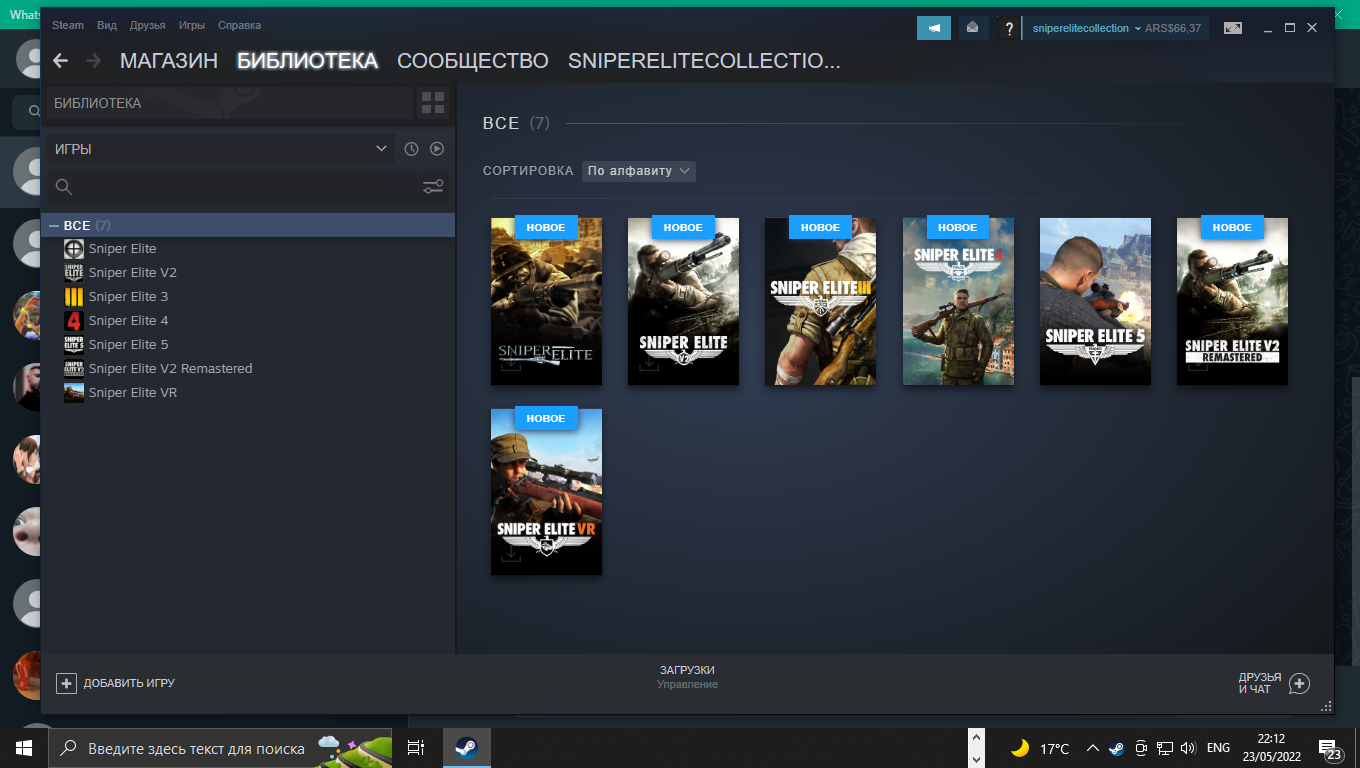
Task: Open Sniper Elite III cover thumbnail
Action: [x=820, y=301]
